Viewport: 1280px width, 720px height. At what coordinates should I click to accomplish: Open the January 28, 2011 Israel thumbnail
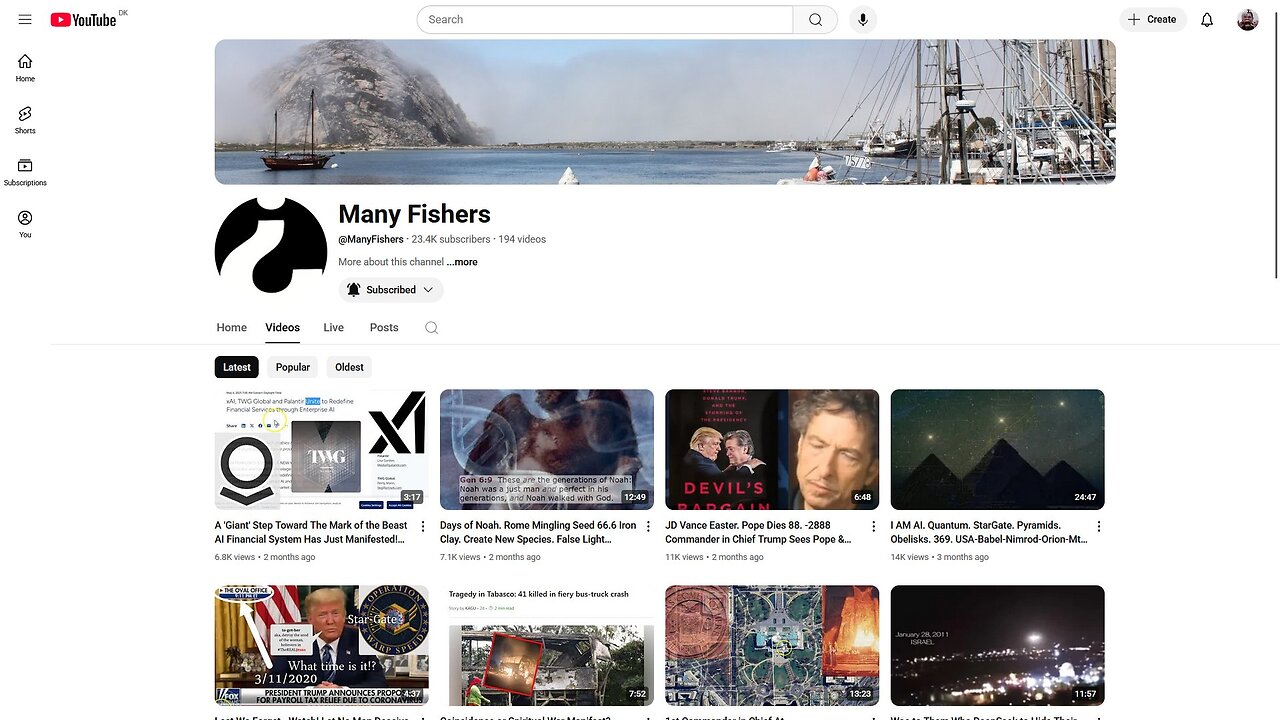coord(998,645)
